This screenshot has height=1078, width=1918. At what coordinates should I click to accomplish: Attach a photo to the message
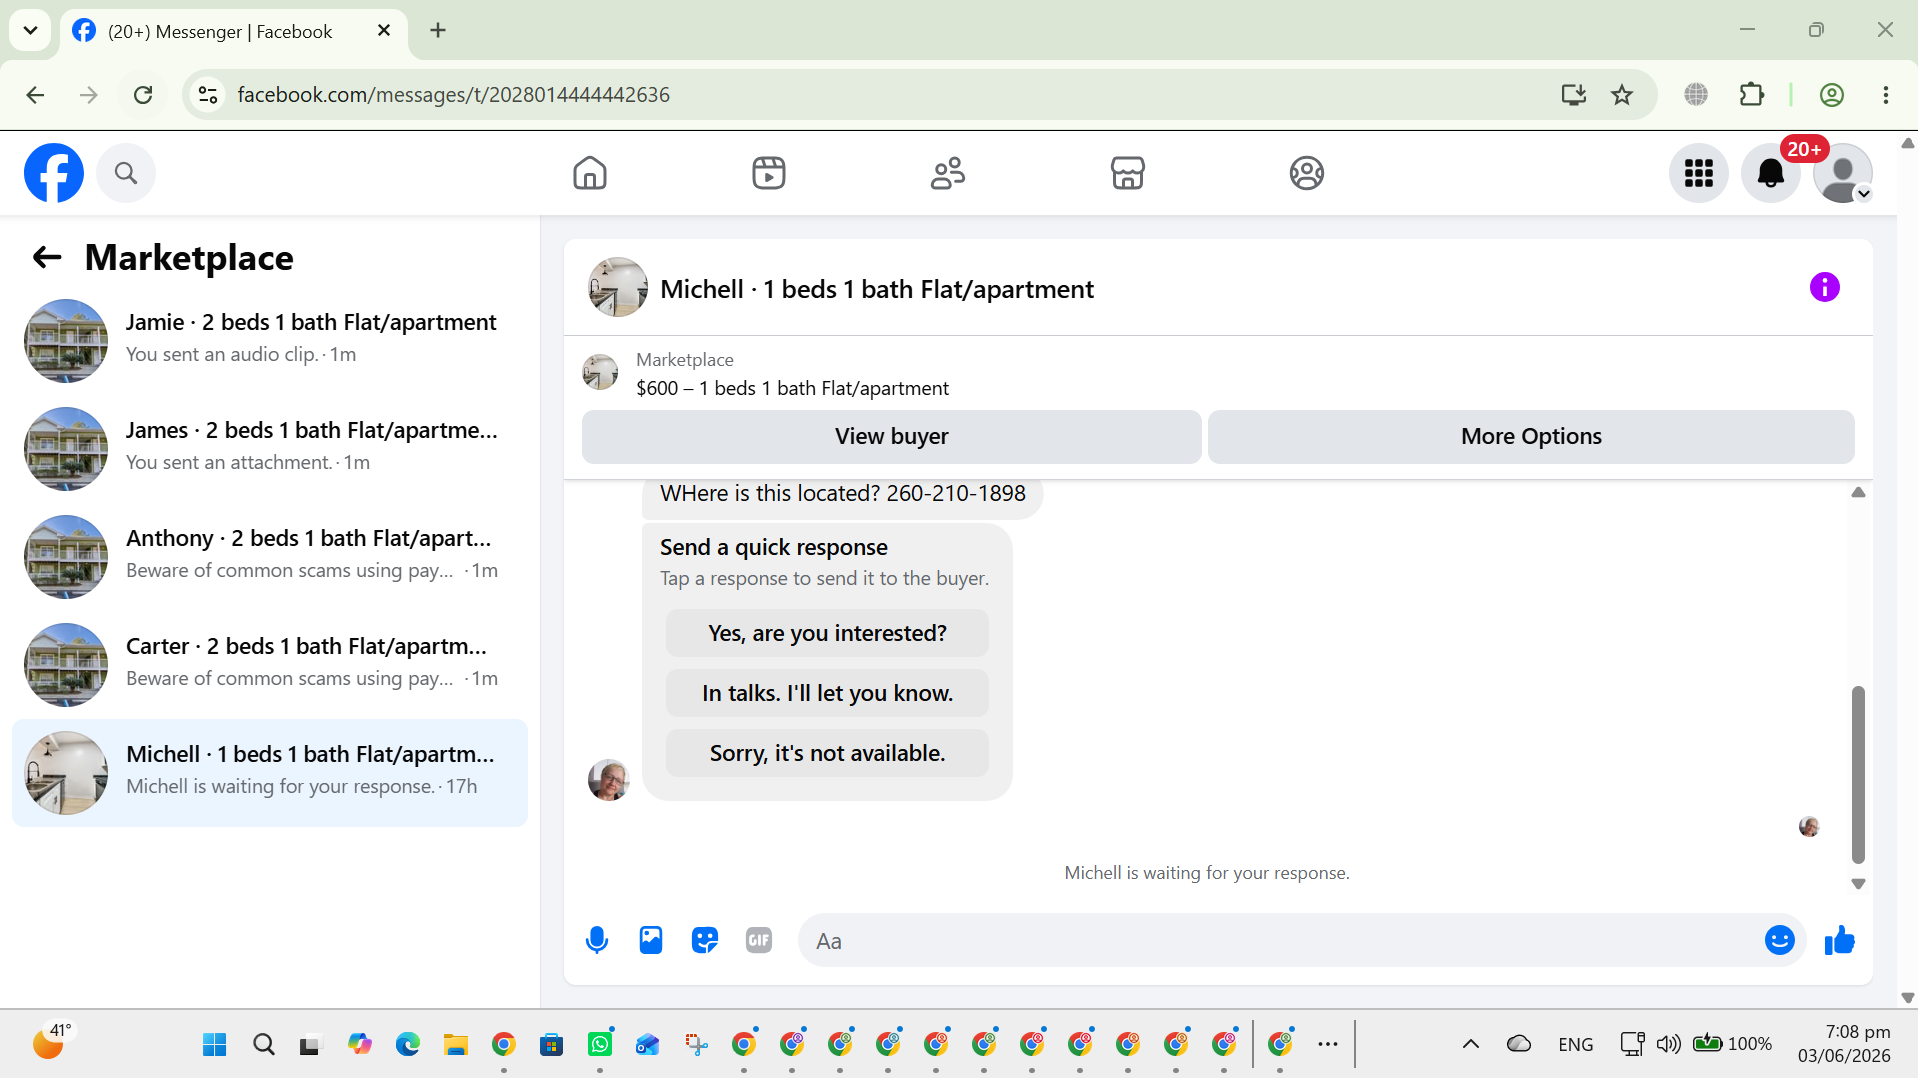pyautogui.click(x=651, y=940)
